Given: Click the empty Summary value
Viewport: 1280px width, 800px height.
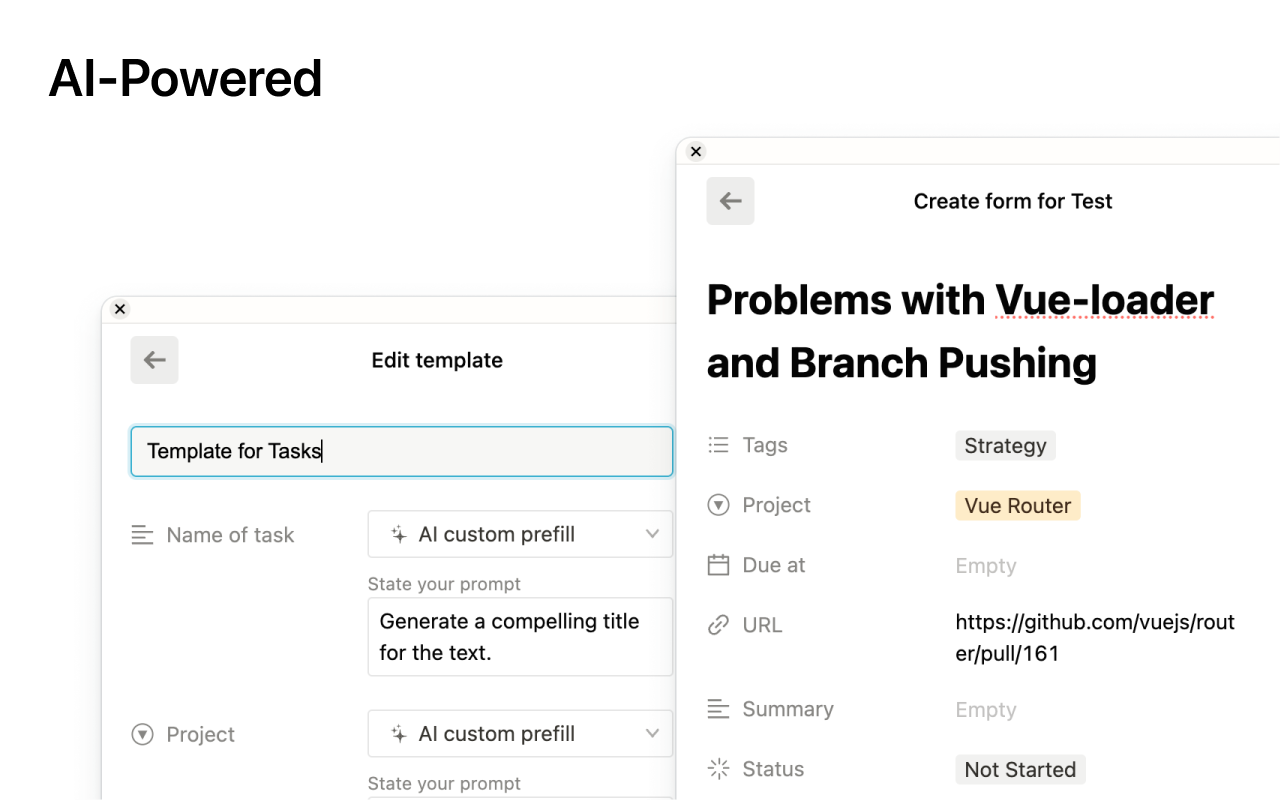Looking at the screenshot, I should point(986,710).
